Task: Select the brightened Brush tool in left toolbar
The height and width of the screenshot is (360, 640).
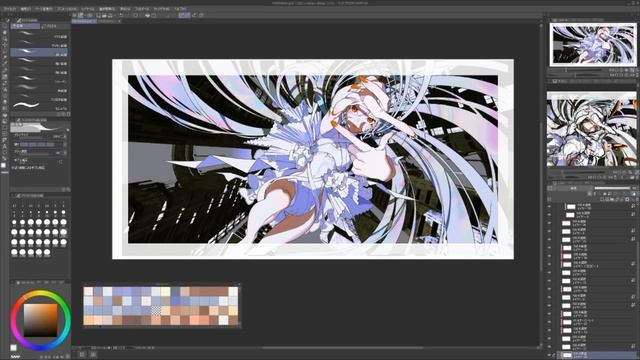Action: tap(4, 76)
